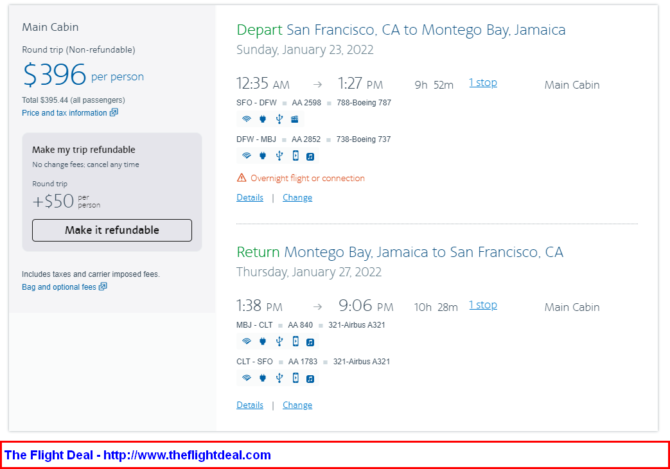Click USB icon for SFO - DFW segment
670x469 pixels.
[279, 119]
